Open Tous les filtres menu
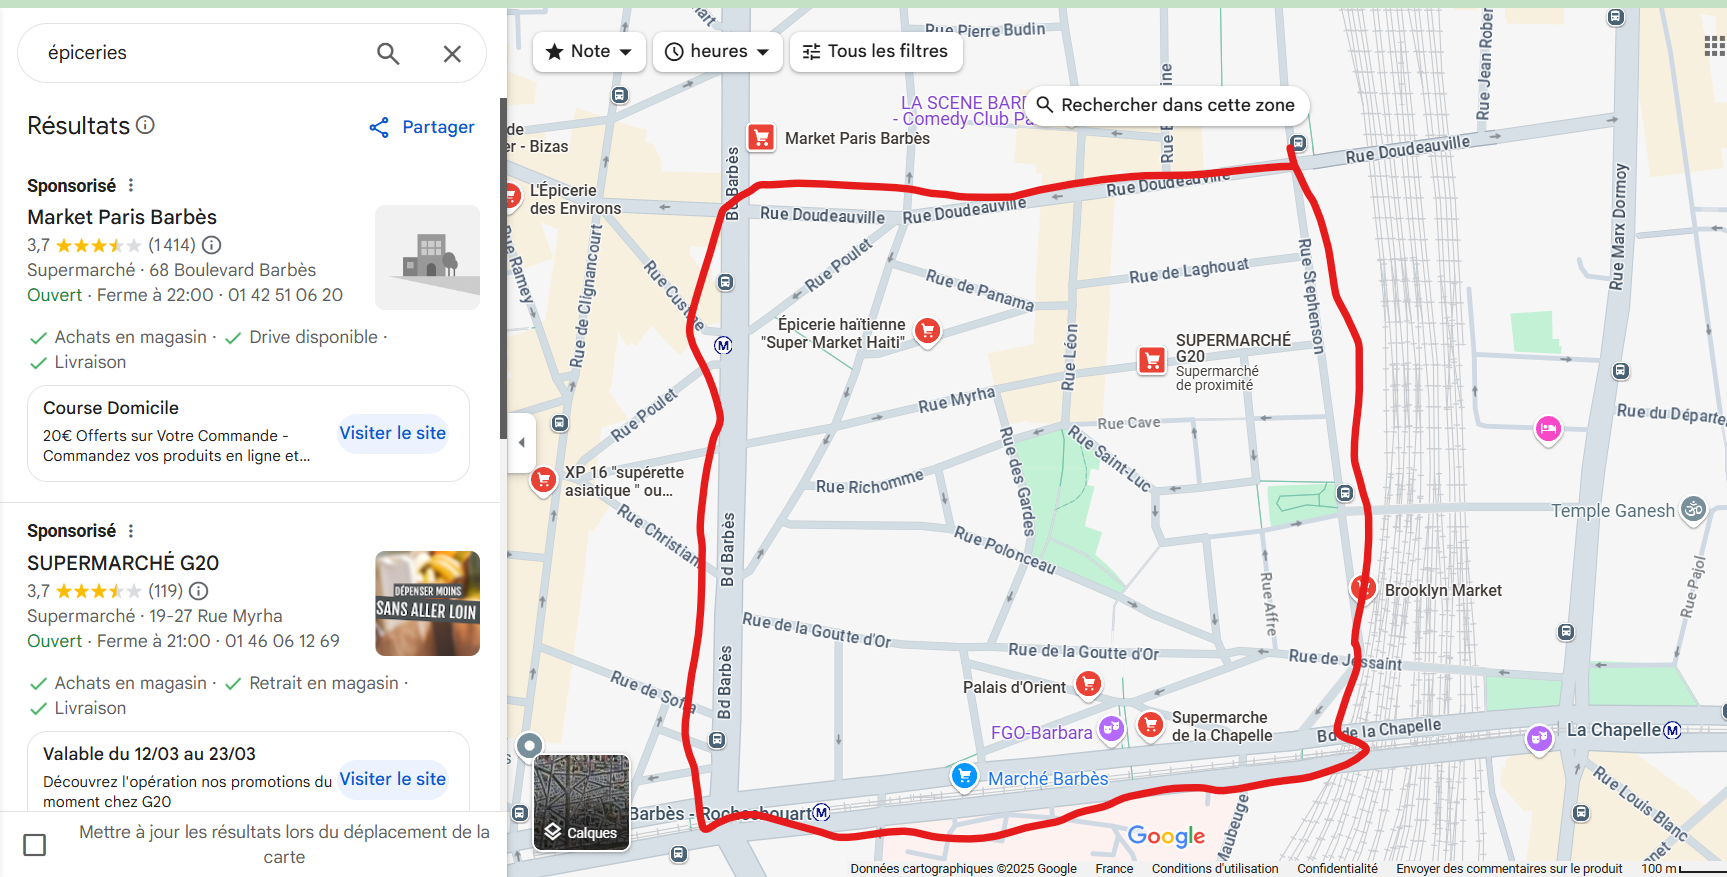 pyautogui.click(x=876, y=51)
